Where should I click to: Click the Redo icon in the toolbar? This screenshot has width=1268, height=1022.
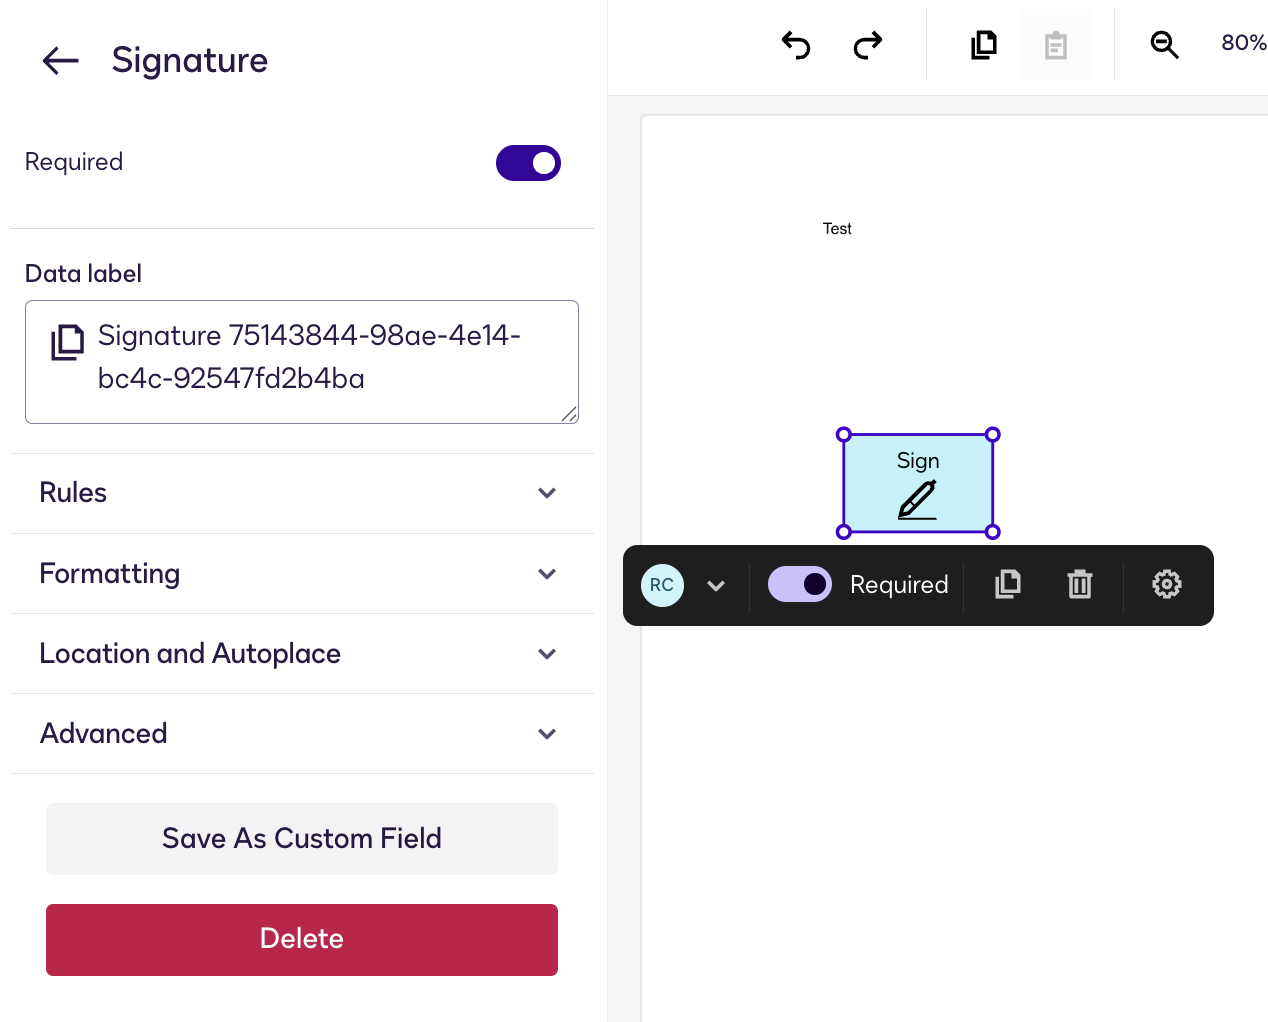tap(868, 45)
